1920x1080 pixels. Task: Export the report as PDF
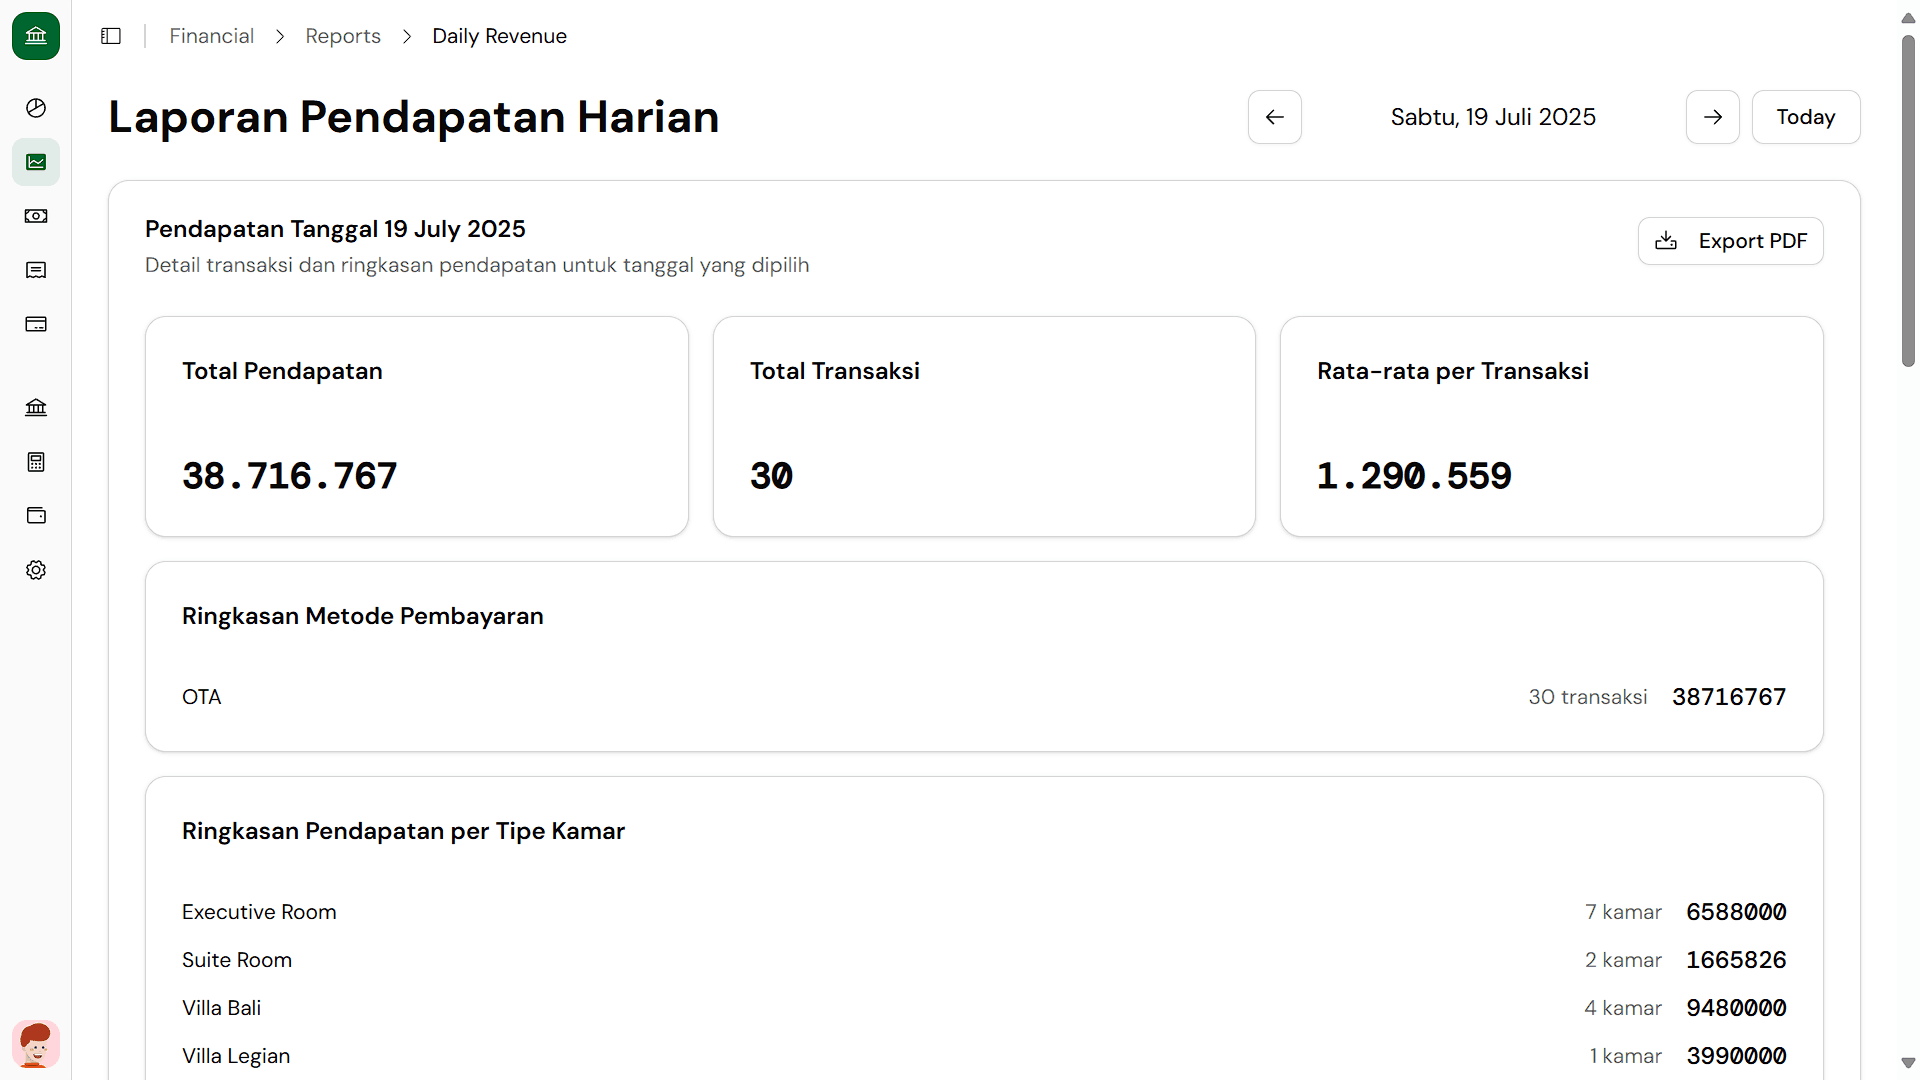tap(1730, 240)
